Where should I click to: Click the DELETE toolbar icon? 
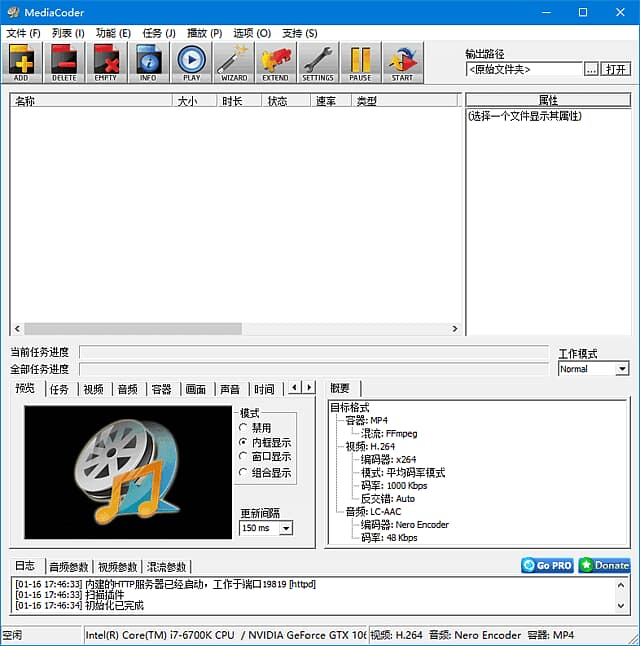coord(64,62)
